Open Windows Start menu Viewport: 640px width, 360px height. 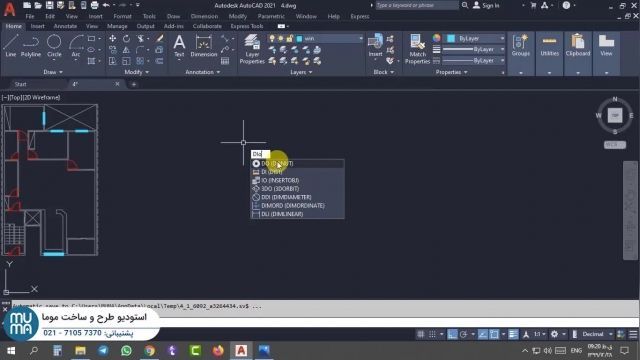pyautogui.click(x=11, y=351)
